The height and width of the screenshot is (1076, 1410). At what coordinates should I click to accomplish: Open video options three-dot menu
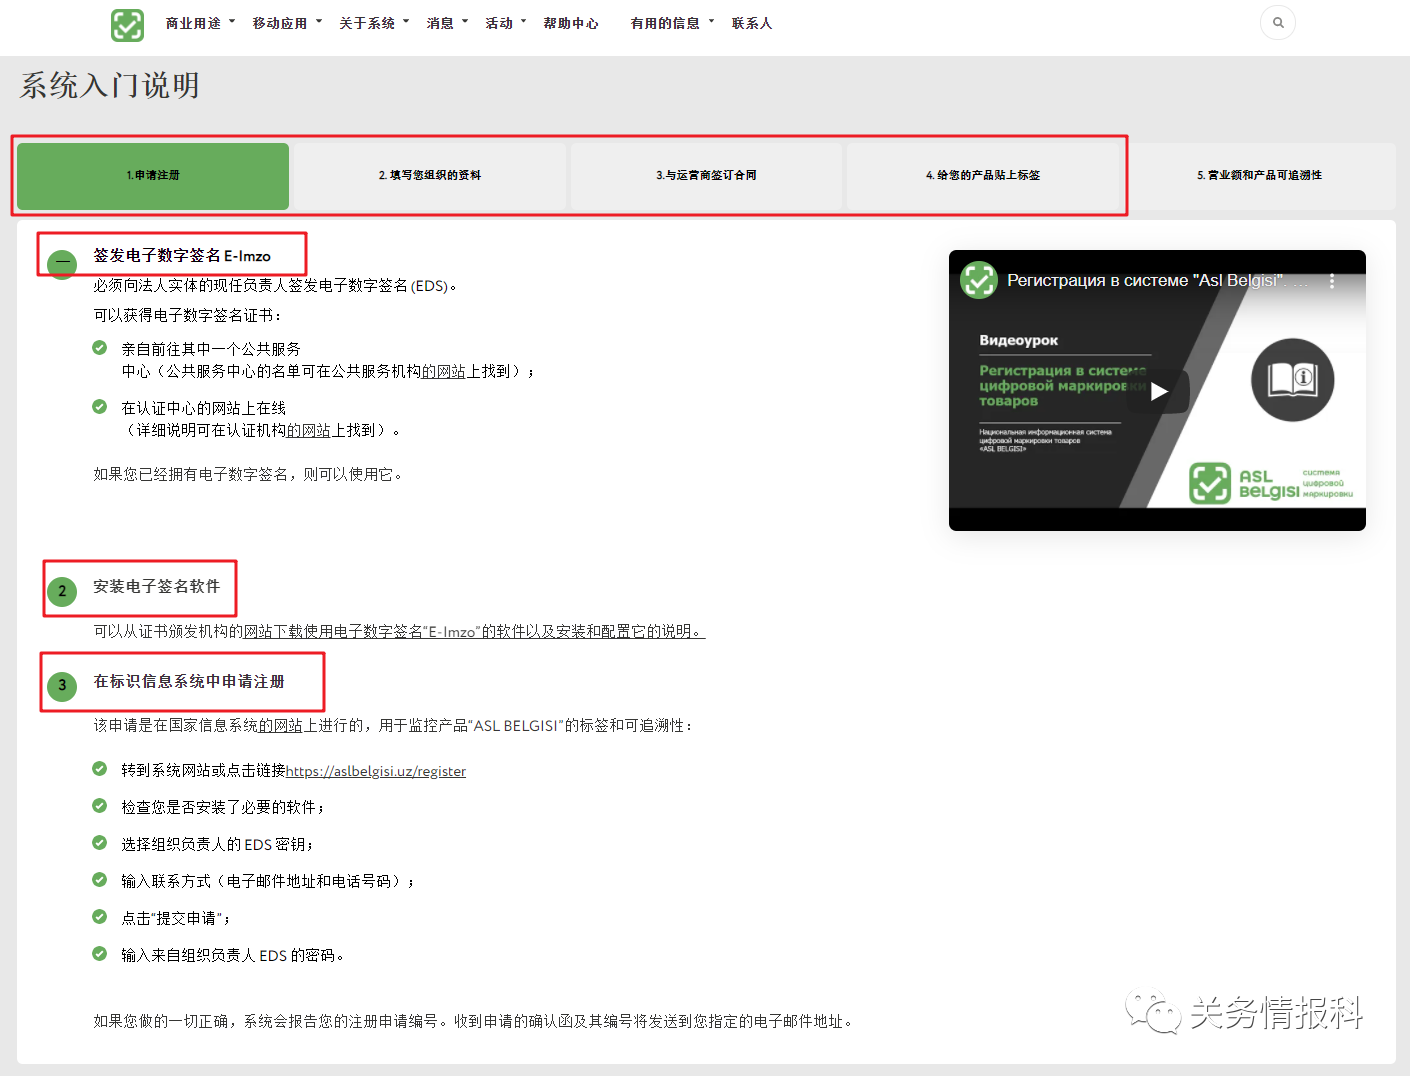[x=1332, y=281]
